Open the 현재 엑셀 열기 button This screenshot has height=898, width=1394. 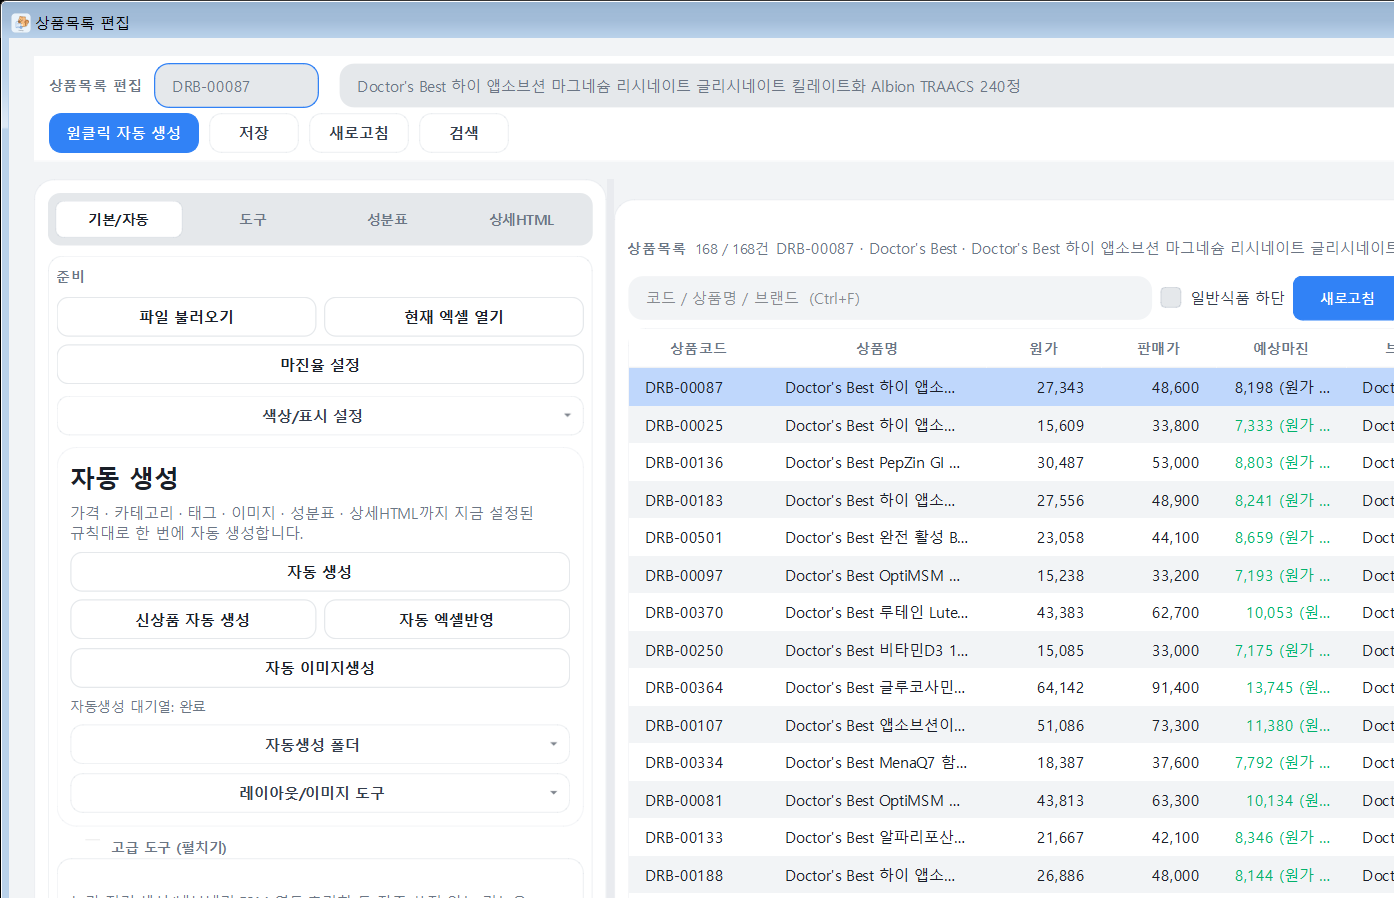pyautogui.click(x=454, y=317)
